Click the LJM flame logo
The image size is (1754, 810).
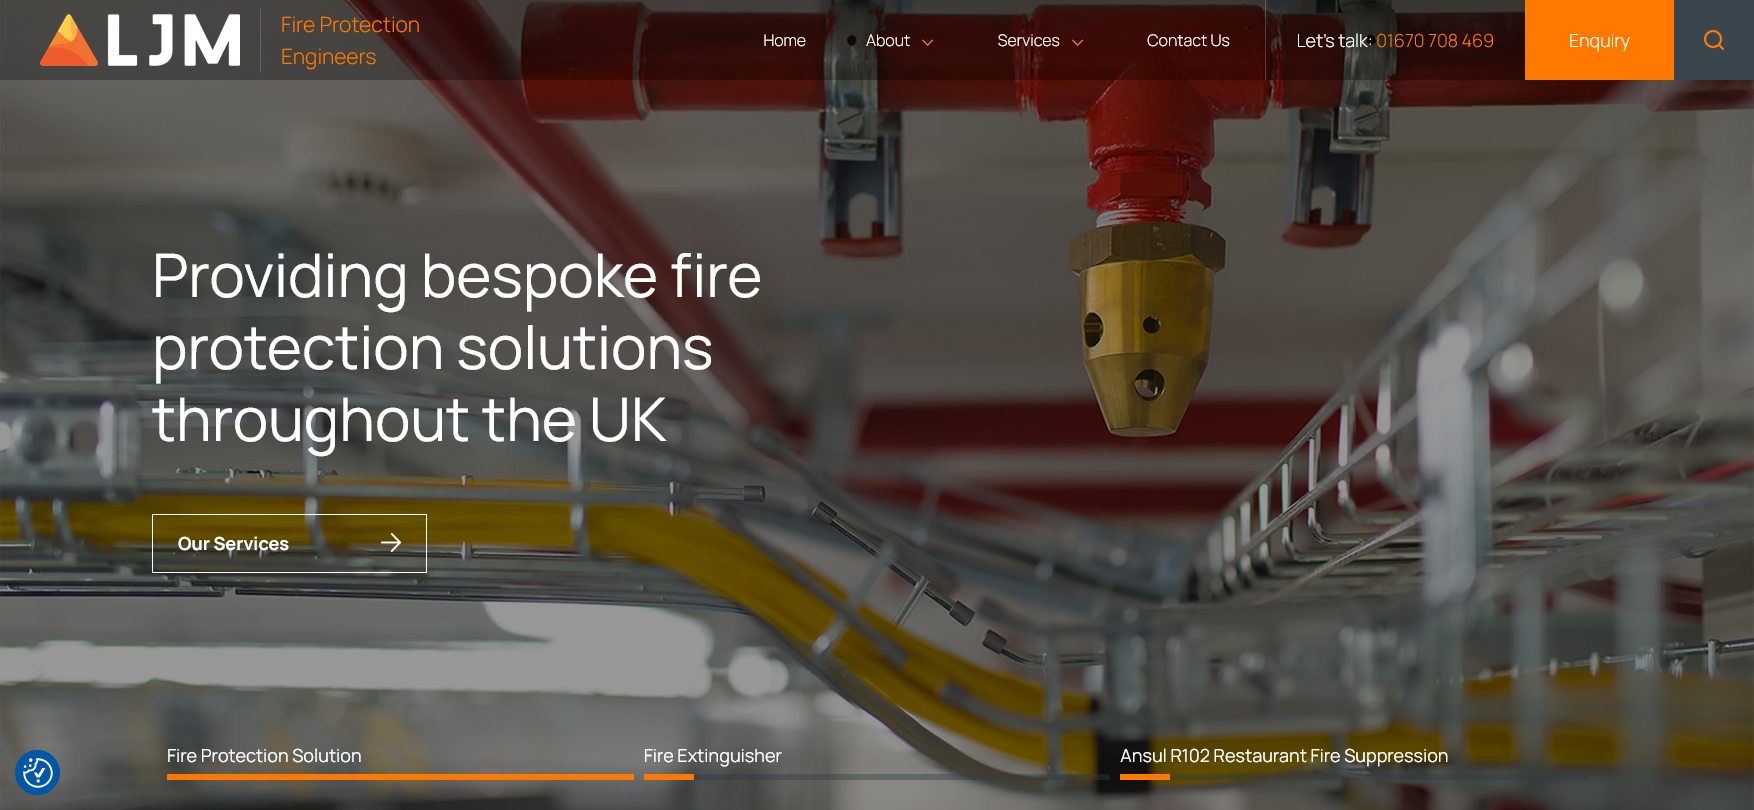(x=69, y=40)
